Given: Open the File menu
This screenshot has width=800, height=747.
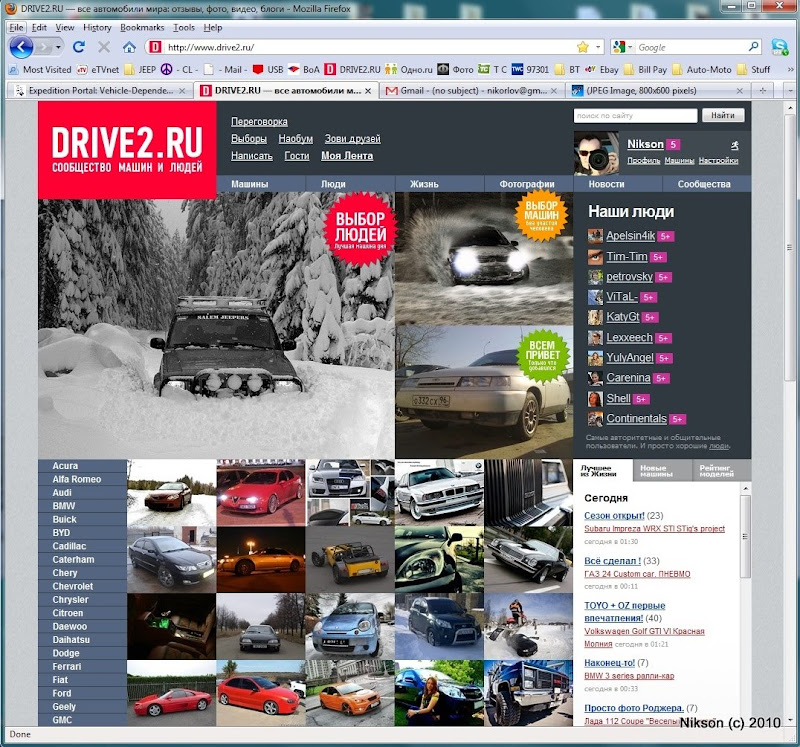Looking at the screenshot, I should [16, 28].
